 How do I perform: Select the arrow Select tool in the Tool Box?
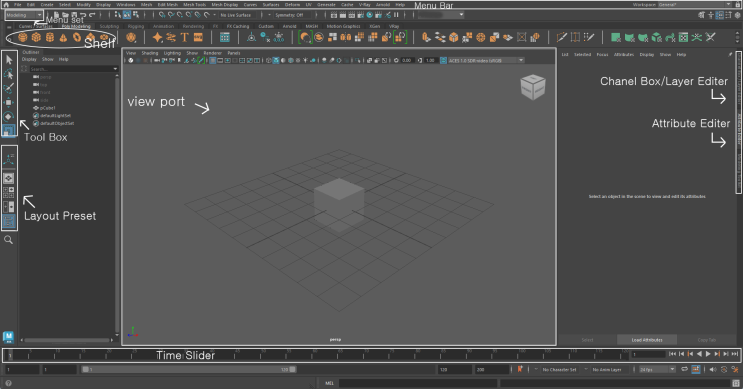tap(9, 60)
